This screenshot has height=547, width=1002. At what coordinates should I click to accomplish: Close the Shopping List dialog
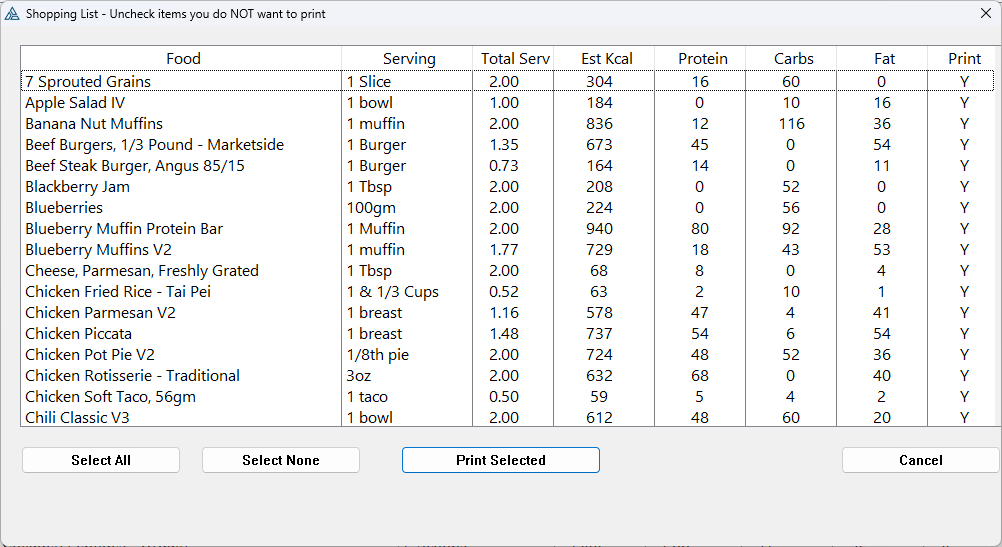[984, 14]
